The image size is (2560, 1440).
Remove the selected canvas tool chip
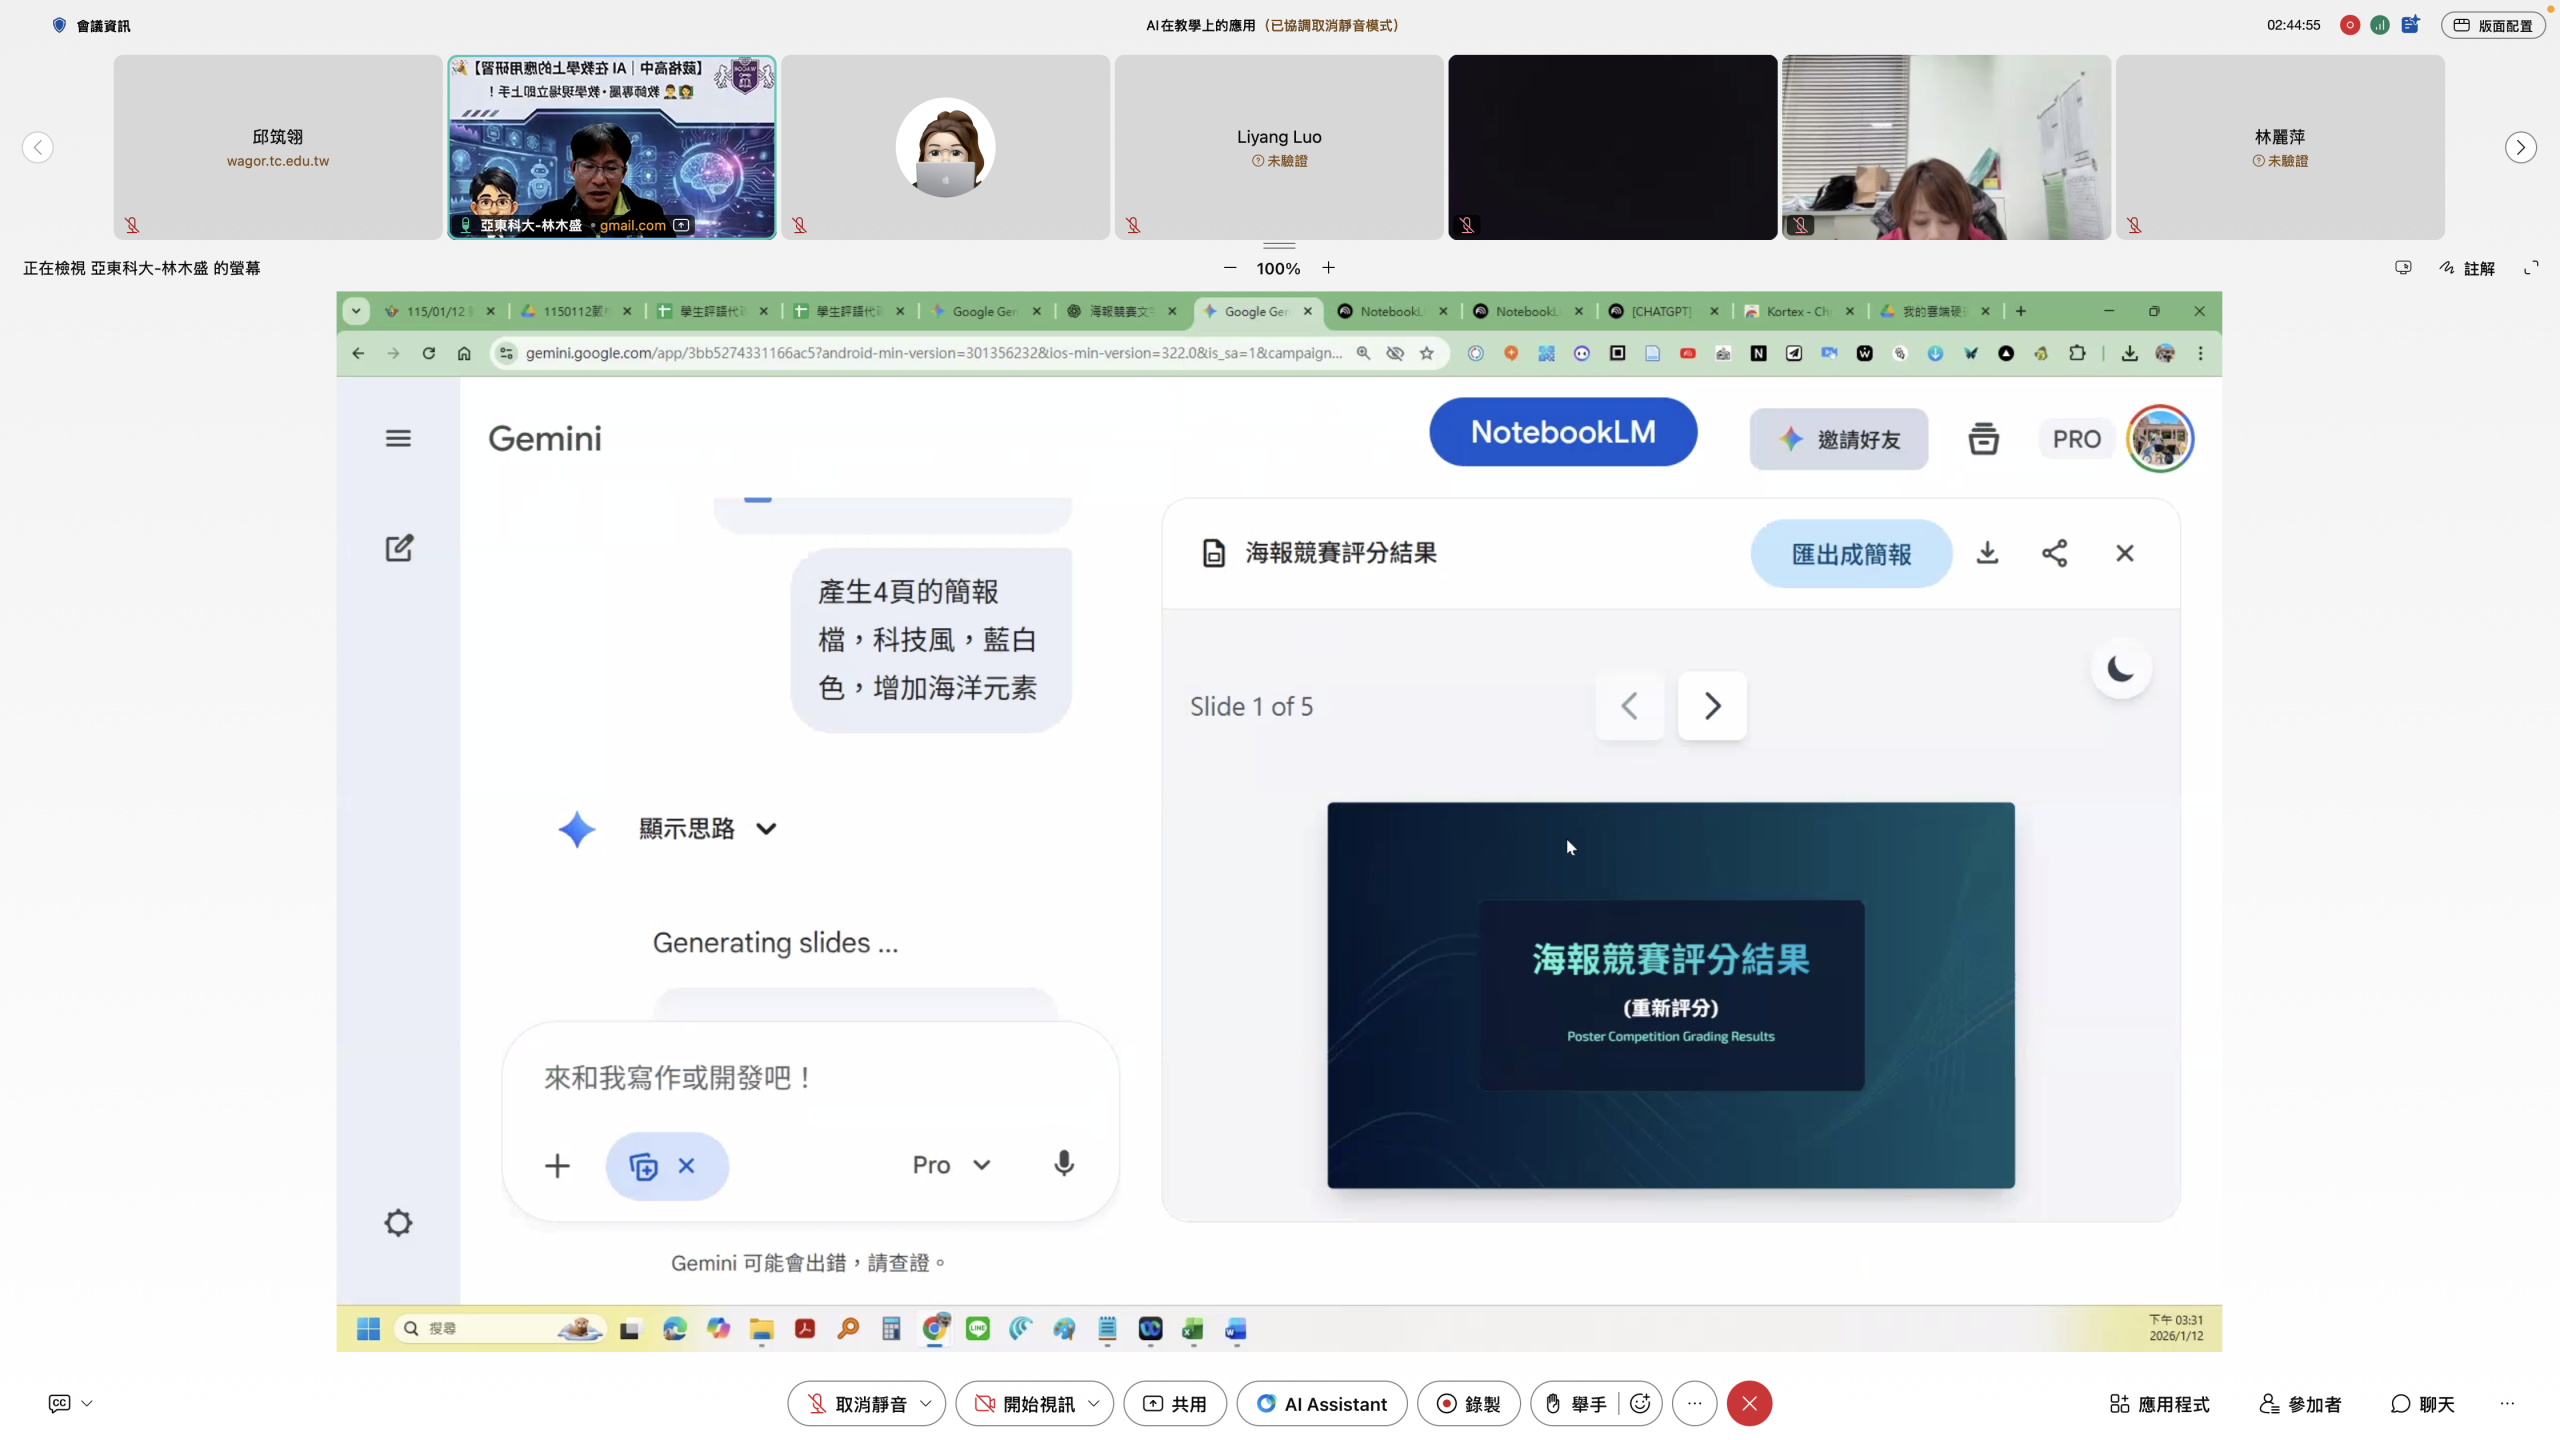(x=686, y=1165)
